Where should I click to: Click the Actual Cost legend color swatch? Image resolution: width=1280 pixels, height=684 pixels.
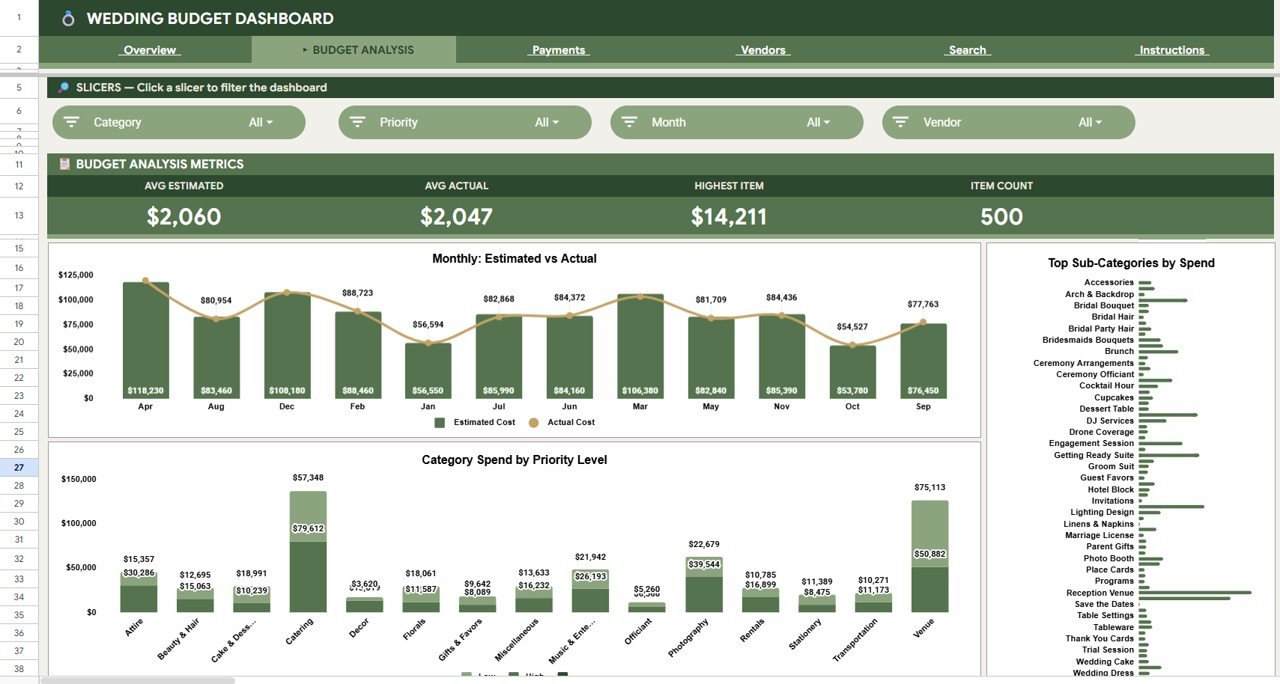coord(534,422)
